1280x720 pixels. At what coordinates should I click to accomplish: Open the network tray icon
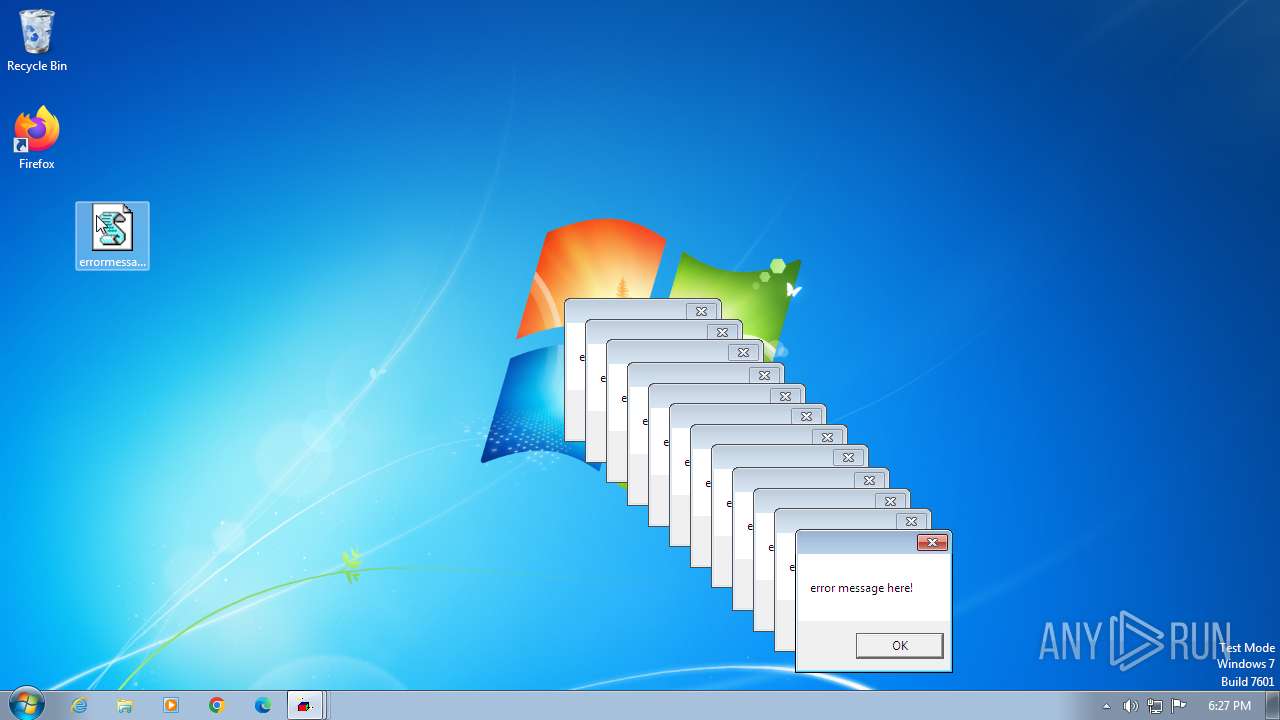(x=1154, y=706)
